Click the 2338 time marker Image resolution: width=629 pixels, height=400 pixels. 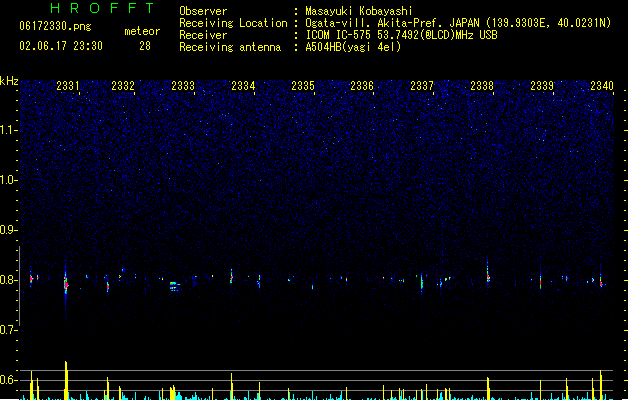[x=482, y=86]
